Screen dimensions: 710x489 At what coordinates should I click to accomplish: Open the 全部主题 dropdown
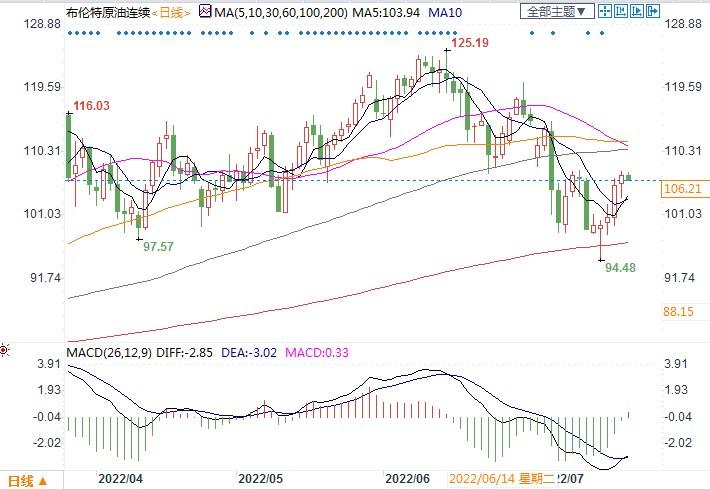pos(558,12)
